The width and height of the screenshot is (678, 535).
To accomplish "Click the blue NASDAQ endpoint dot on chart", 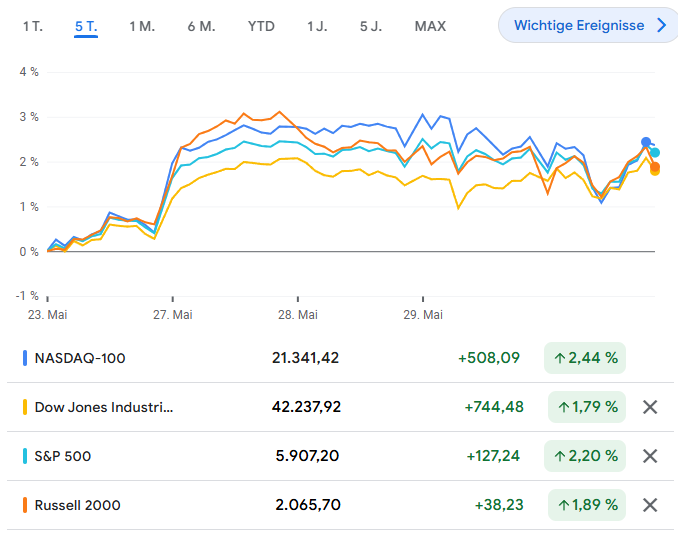I will pos(646,142).
